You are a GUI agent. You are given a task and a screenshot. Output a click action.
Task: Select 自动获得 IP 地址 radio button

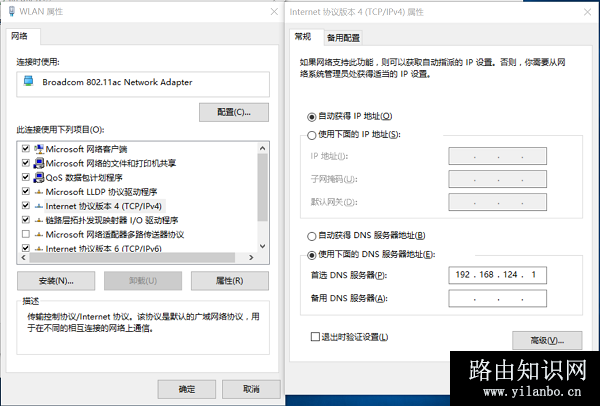(x=312, y=116)
